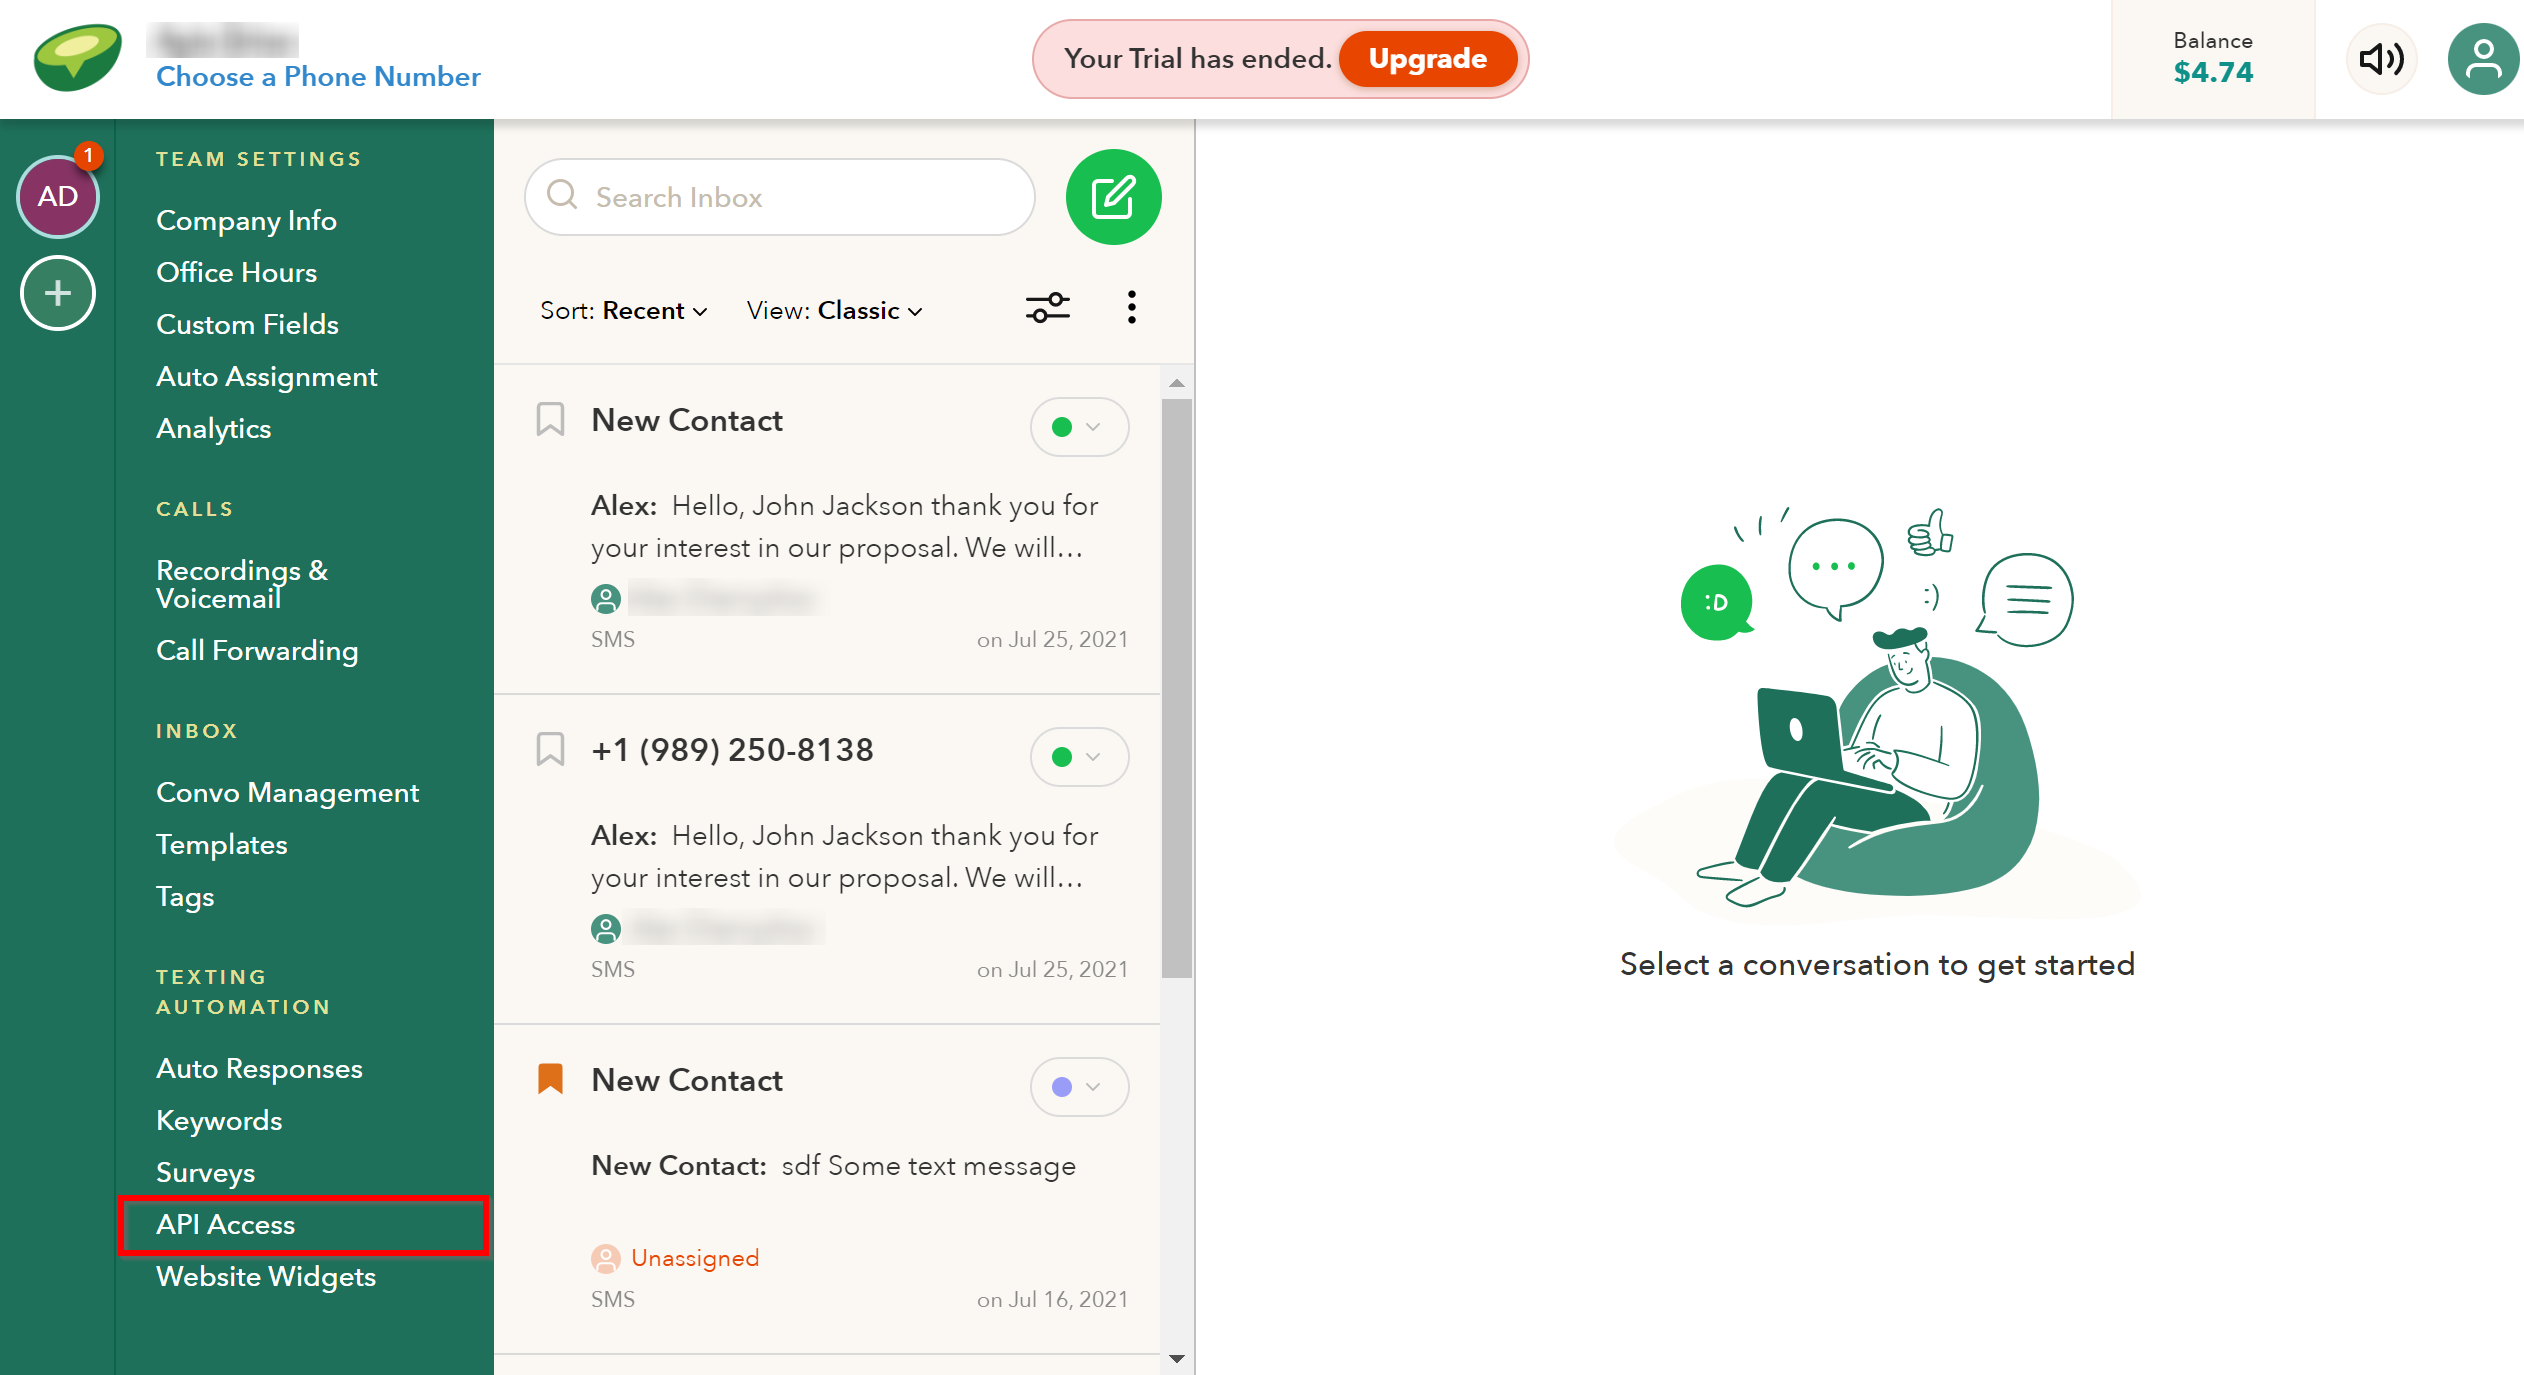This screenshot has height=1375, width=2524.
Task: Click the Upgrade button in trial banner
Action: [x=1429, y=59]
